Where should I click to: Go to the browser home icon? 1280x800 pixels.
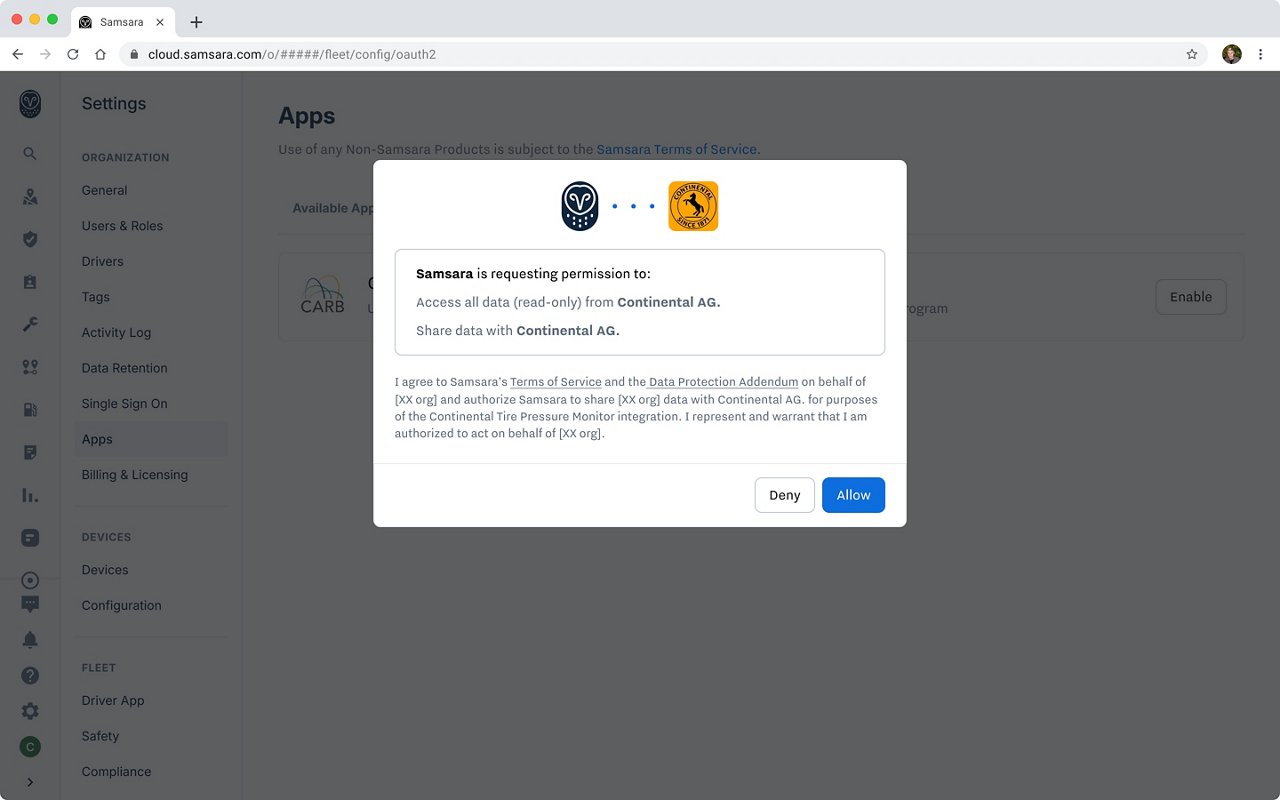pos(100,54)
